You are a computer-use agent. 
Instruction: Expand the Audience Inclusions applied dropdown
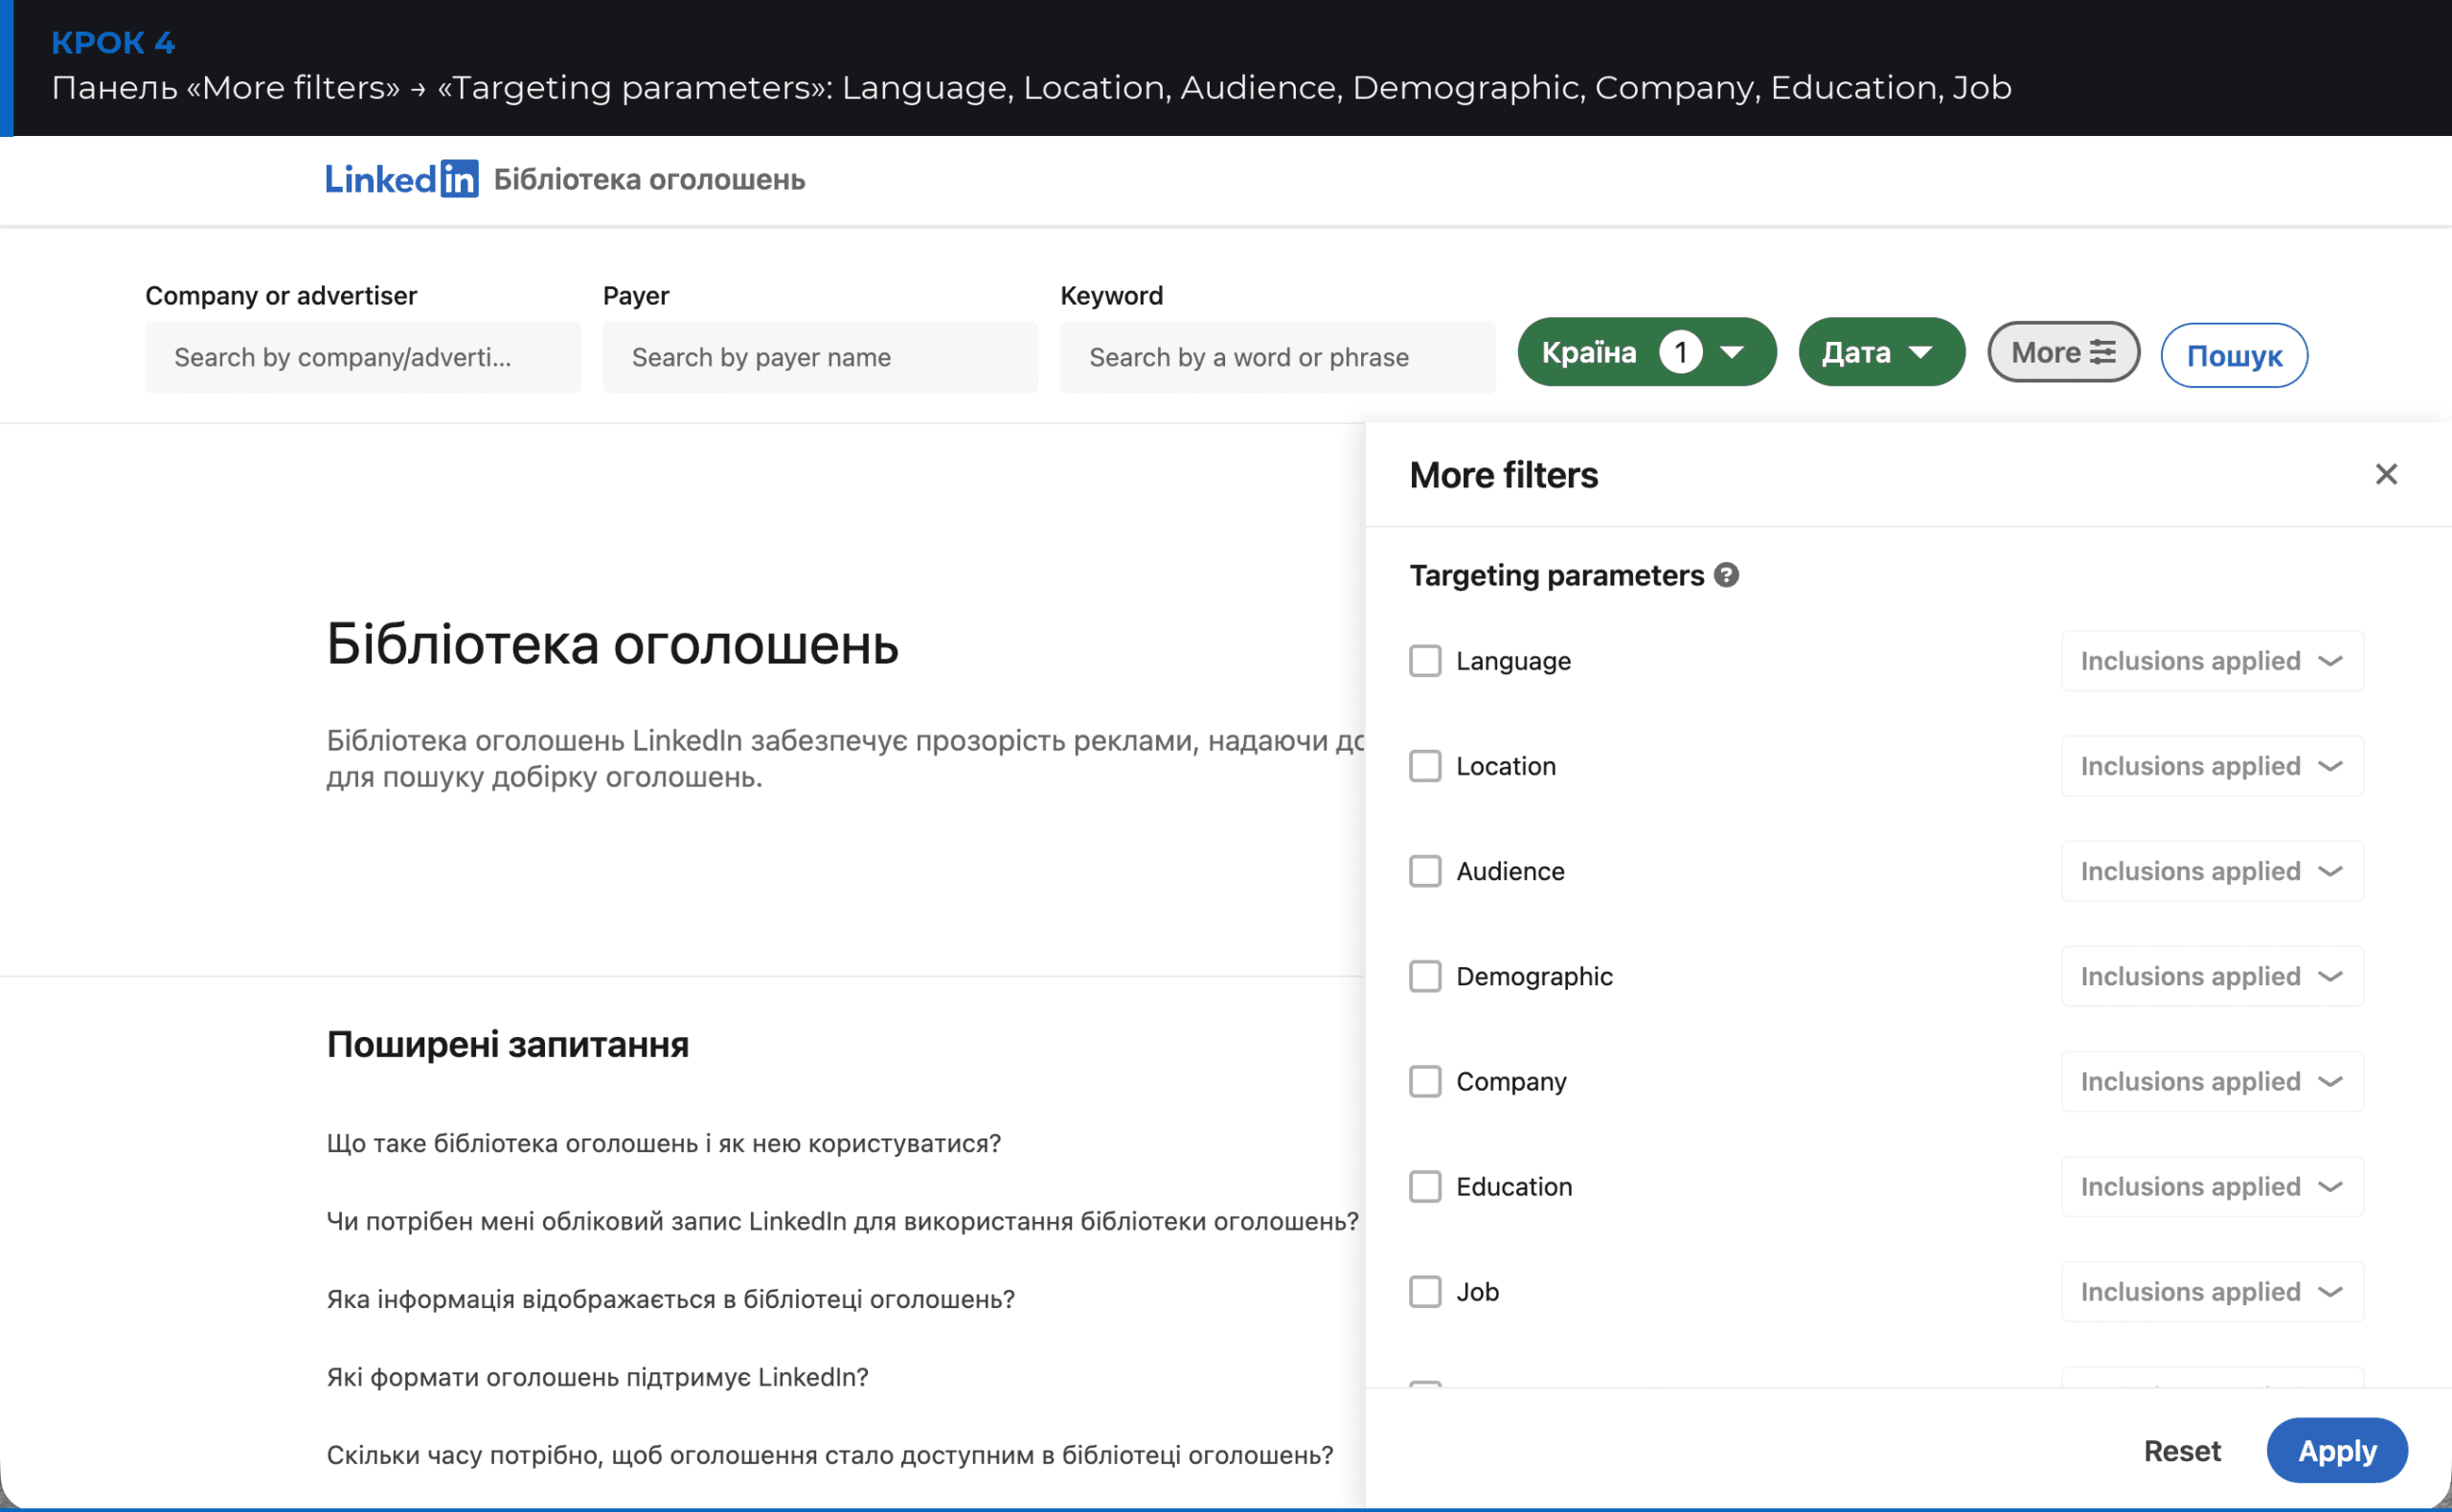2212,871
